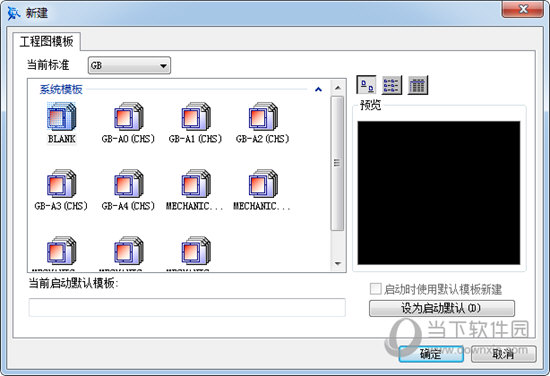This screenshot has height=376, width=550.
Task: Collapse the 系统模板 group
Action: [x=318, y=89]
